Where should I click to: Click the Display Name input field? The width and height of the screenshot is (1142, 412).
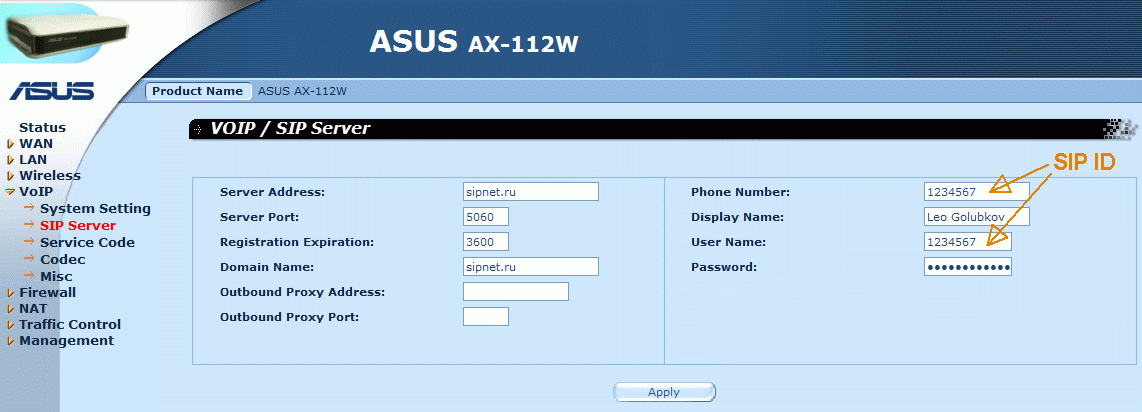pyautogui.click(x=977, y=217)
